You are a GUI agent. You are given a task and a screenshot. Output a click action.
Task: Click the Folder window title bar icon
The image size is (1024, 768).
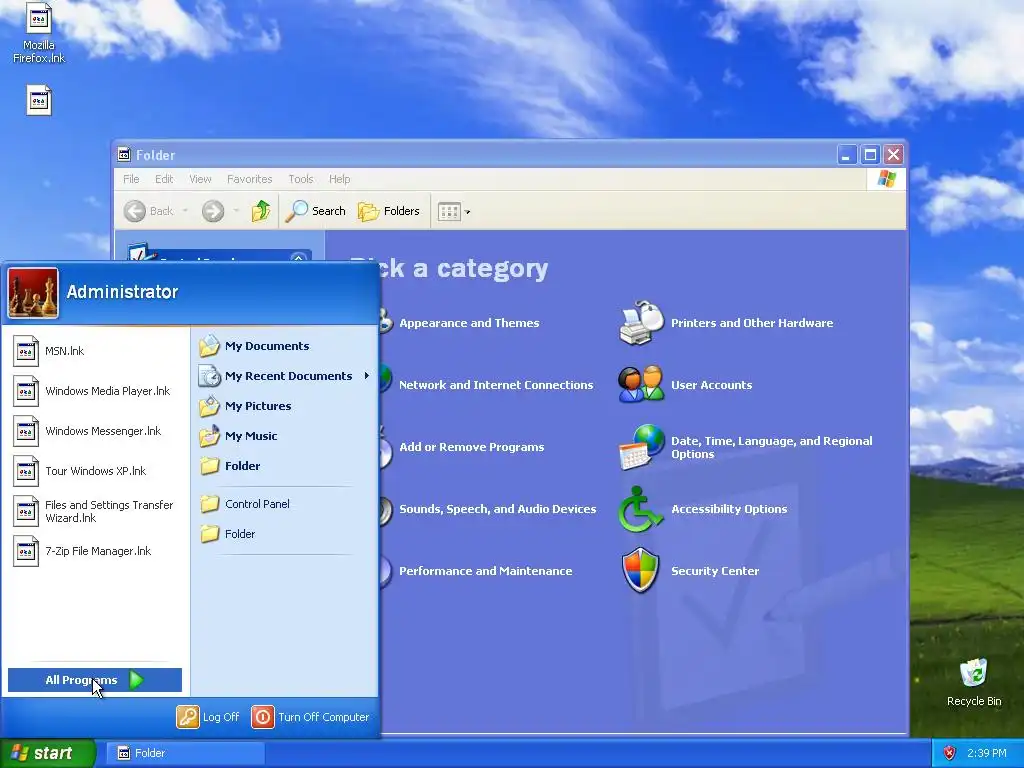point(124,155)
